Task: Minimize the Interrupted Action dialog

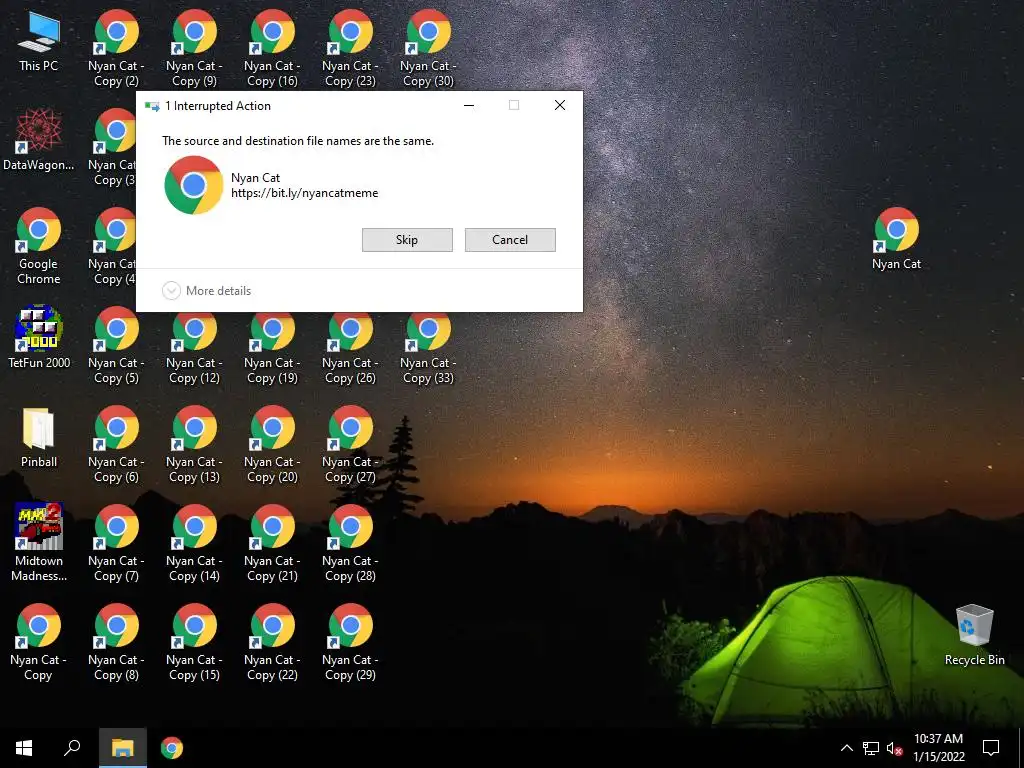Action: pyautogui.click(x=469, y=105)
